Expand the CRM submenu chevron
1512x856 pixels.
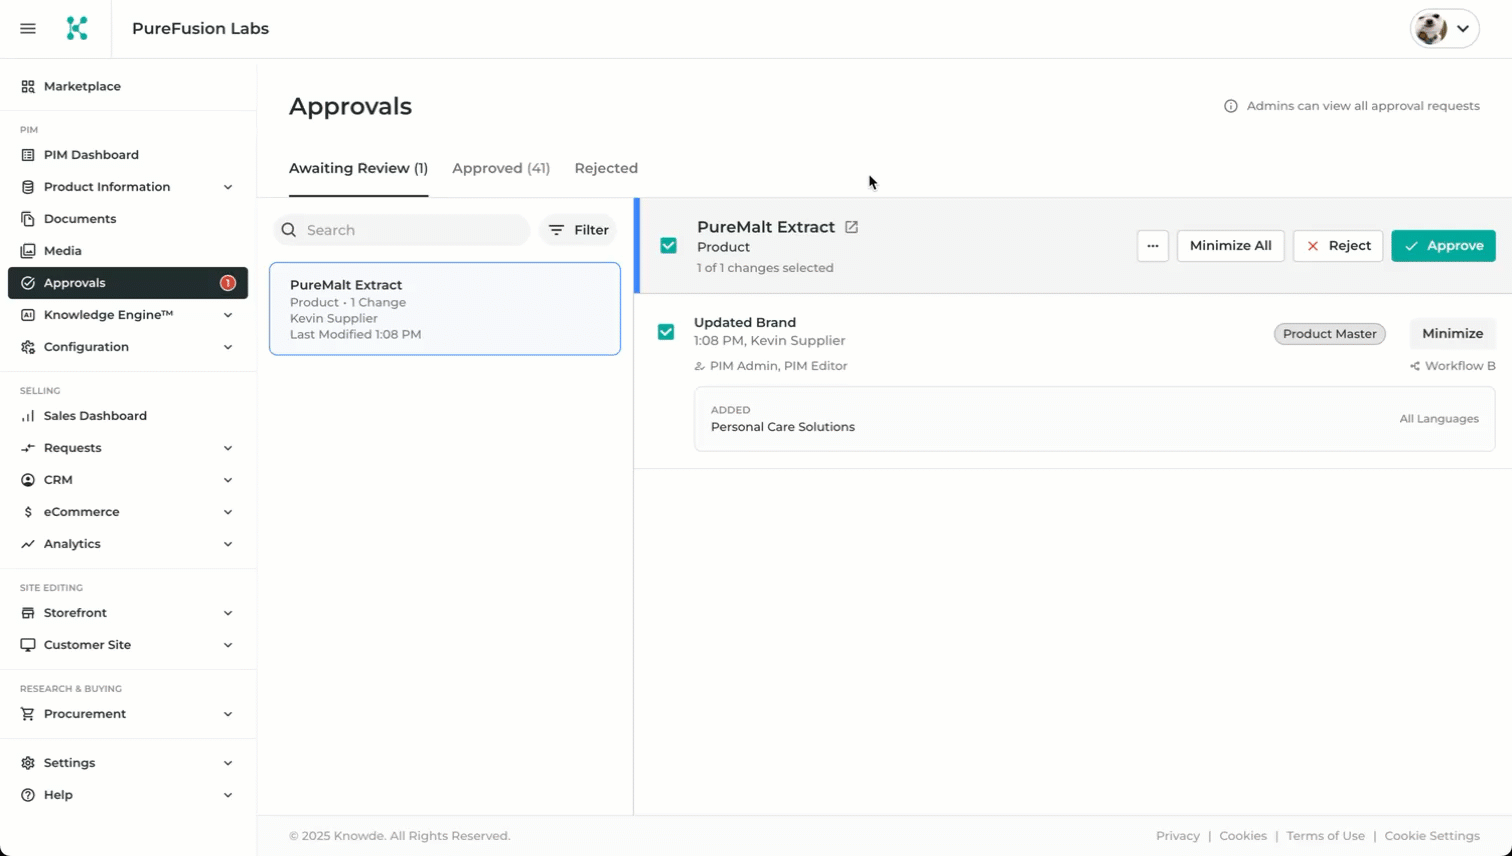228,480
